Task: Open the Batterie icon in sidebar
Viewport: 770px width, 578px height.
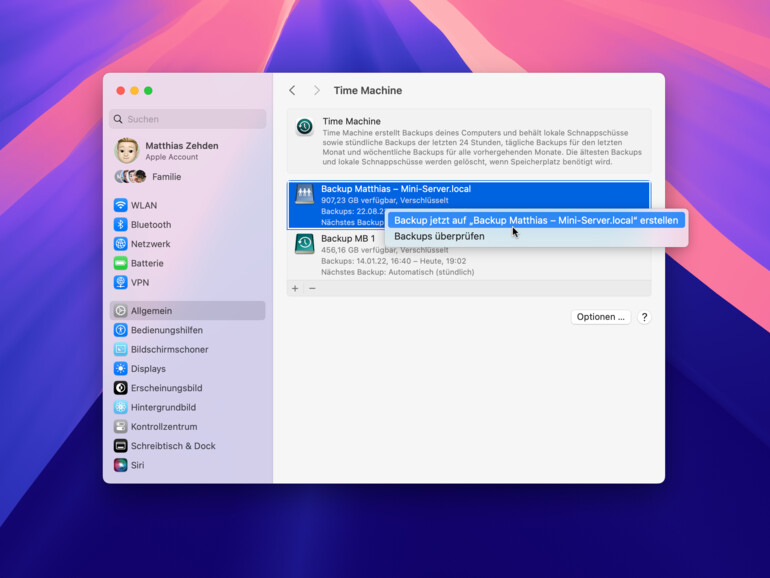Action: pos(120,263)
